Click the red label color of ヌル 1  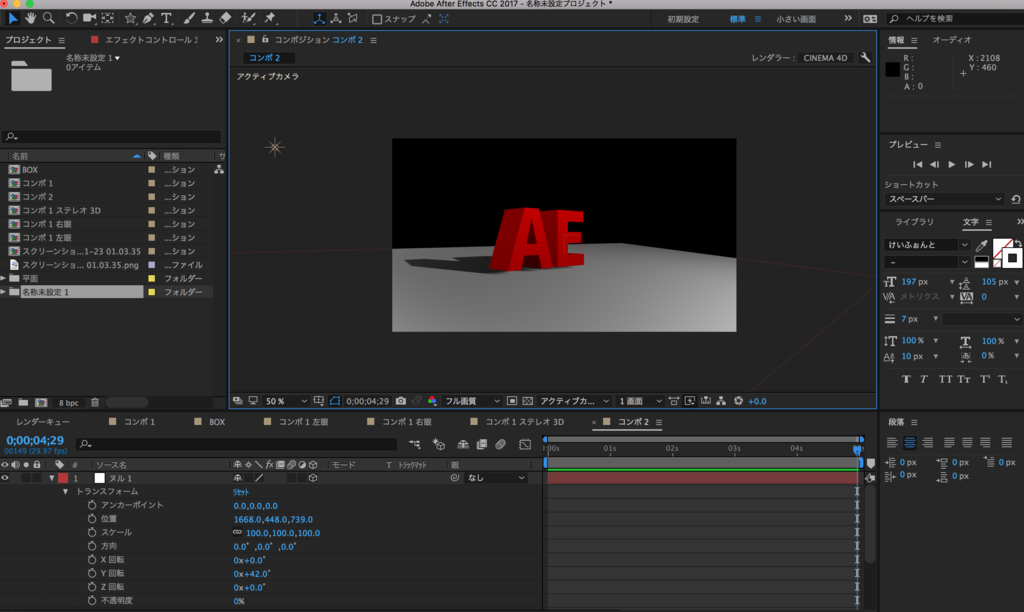(63, 478)
